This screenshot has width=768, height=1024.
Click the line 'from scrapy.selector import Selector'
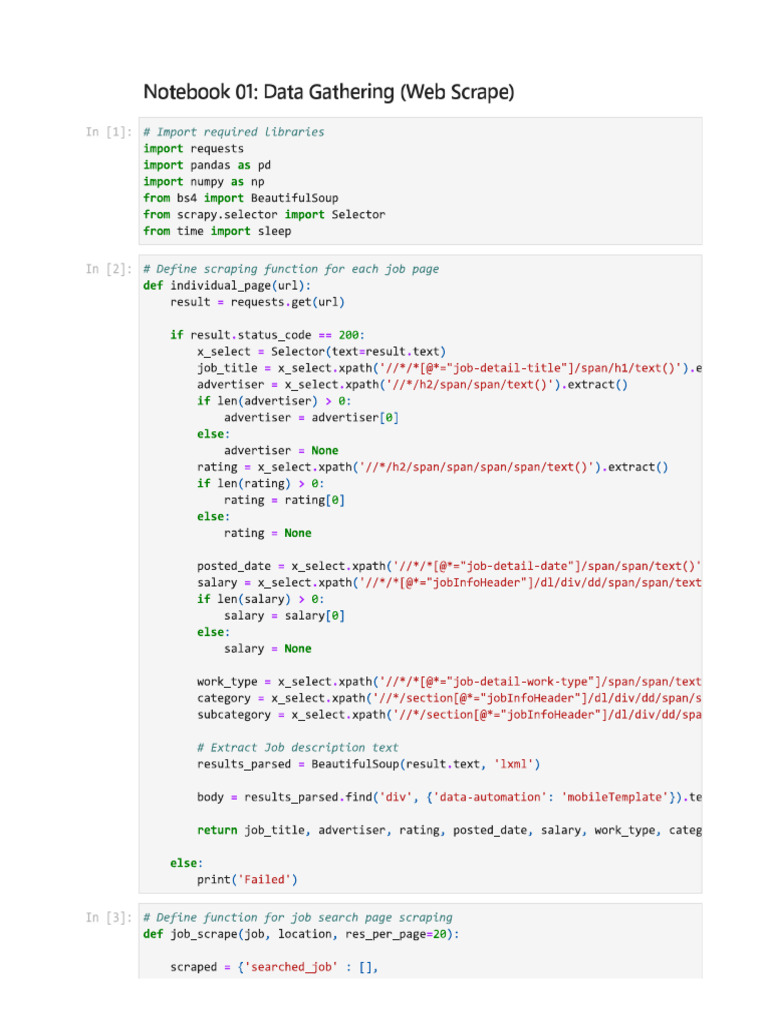tap(264, 214)
